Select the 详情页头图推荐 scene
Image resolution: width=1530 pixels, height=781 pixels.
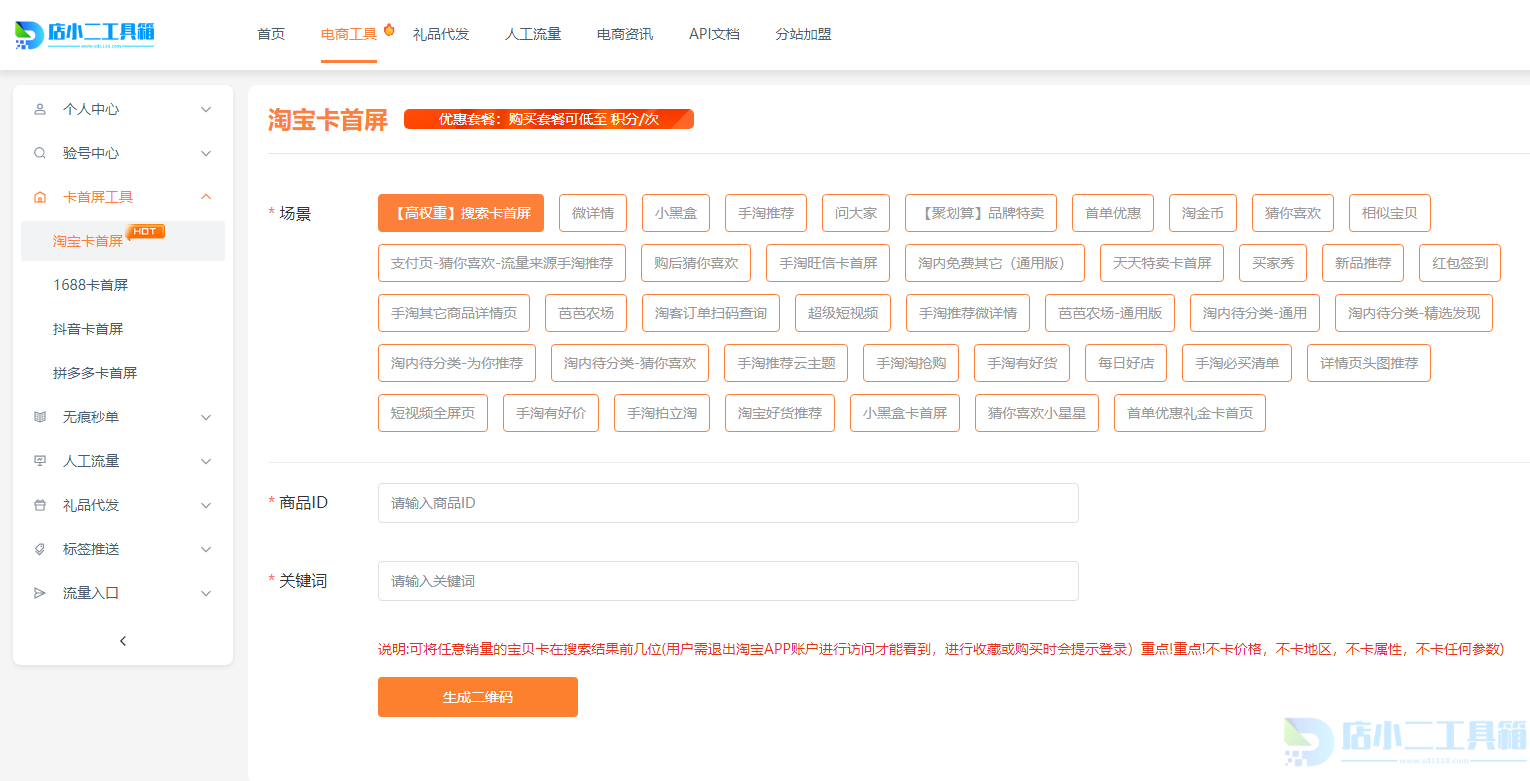point(1369,363)
